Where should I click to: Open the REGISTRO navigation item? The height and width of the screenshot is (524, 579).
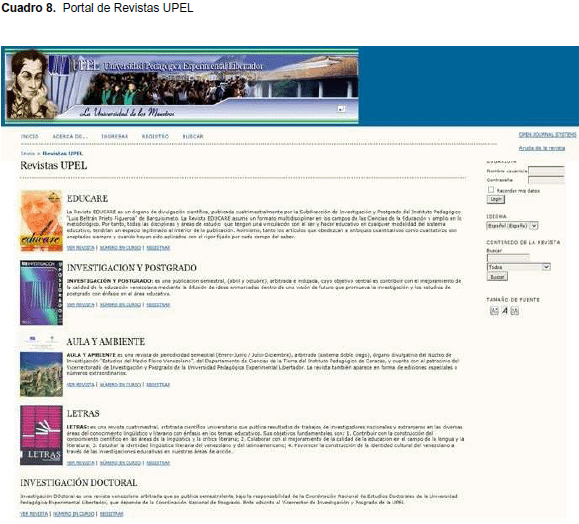tap(155, 136)
